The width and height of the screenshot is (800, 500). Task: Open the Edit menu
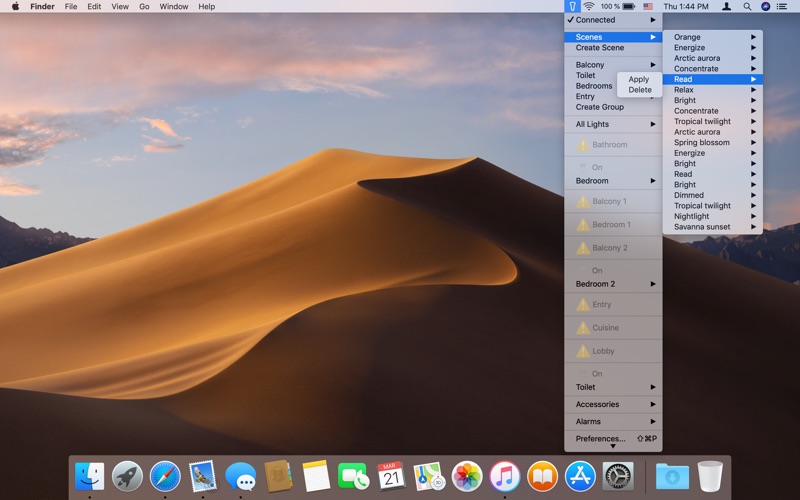coord(94,7)
